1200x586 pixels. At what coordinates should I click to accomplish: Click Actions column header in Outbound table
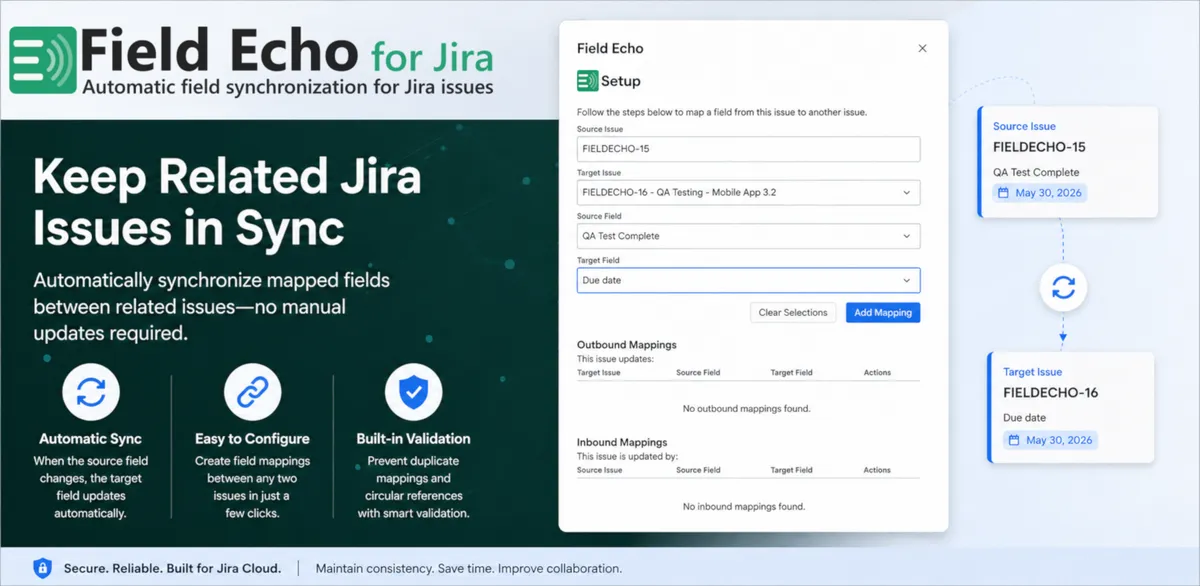click(x=877, y=372)
